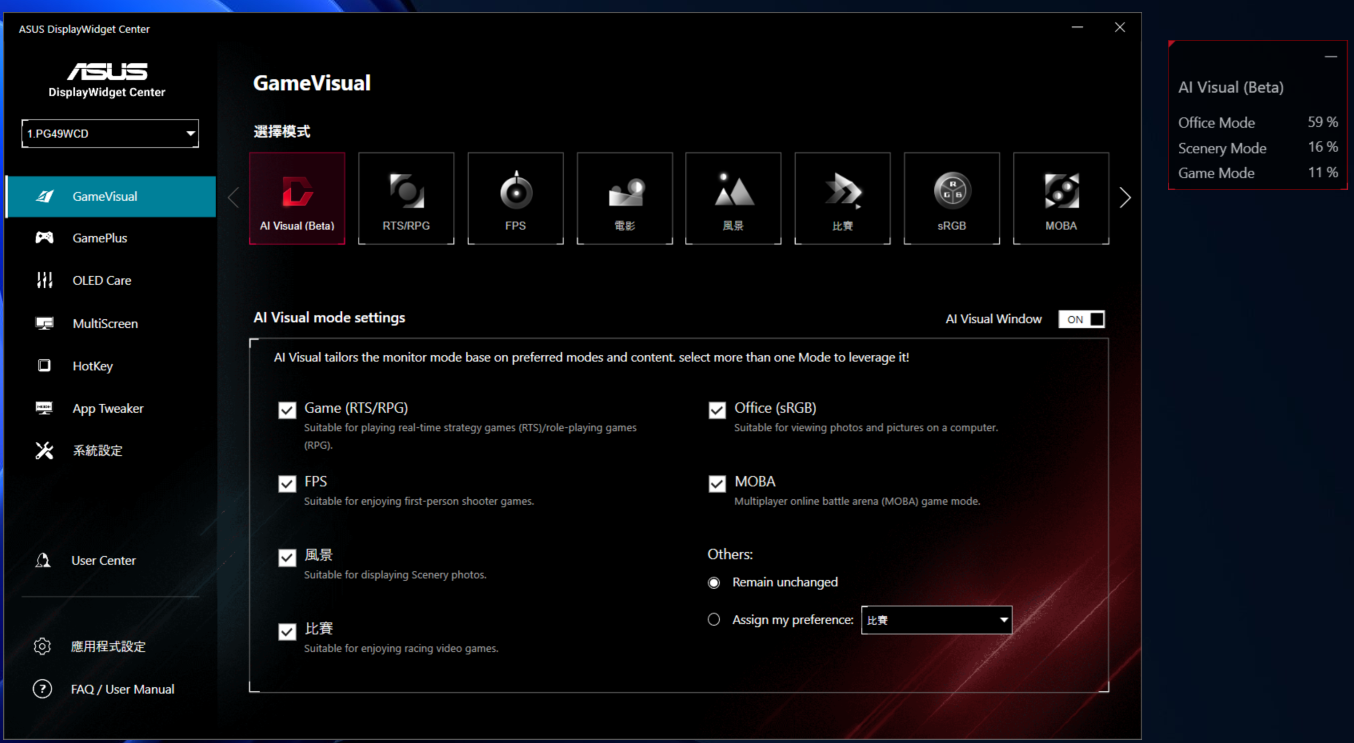Turn off the AI Visual Window switch
Screen dimensions: 1354x743
point(1082,319)
